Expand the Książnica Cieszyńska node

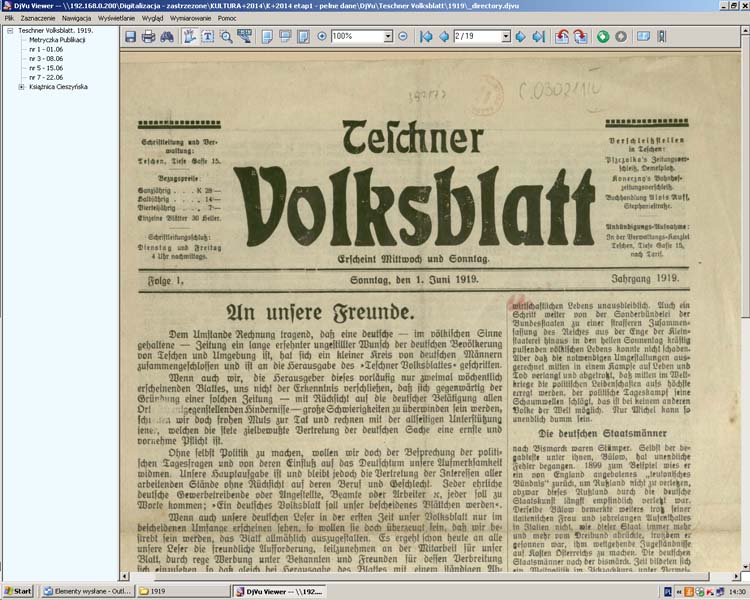point(21,87)
